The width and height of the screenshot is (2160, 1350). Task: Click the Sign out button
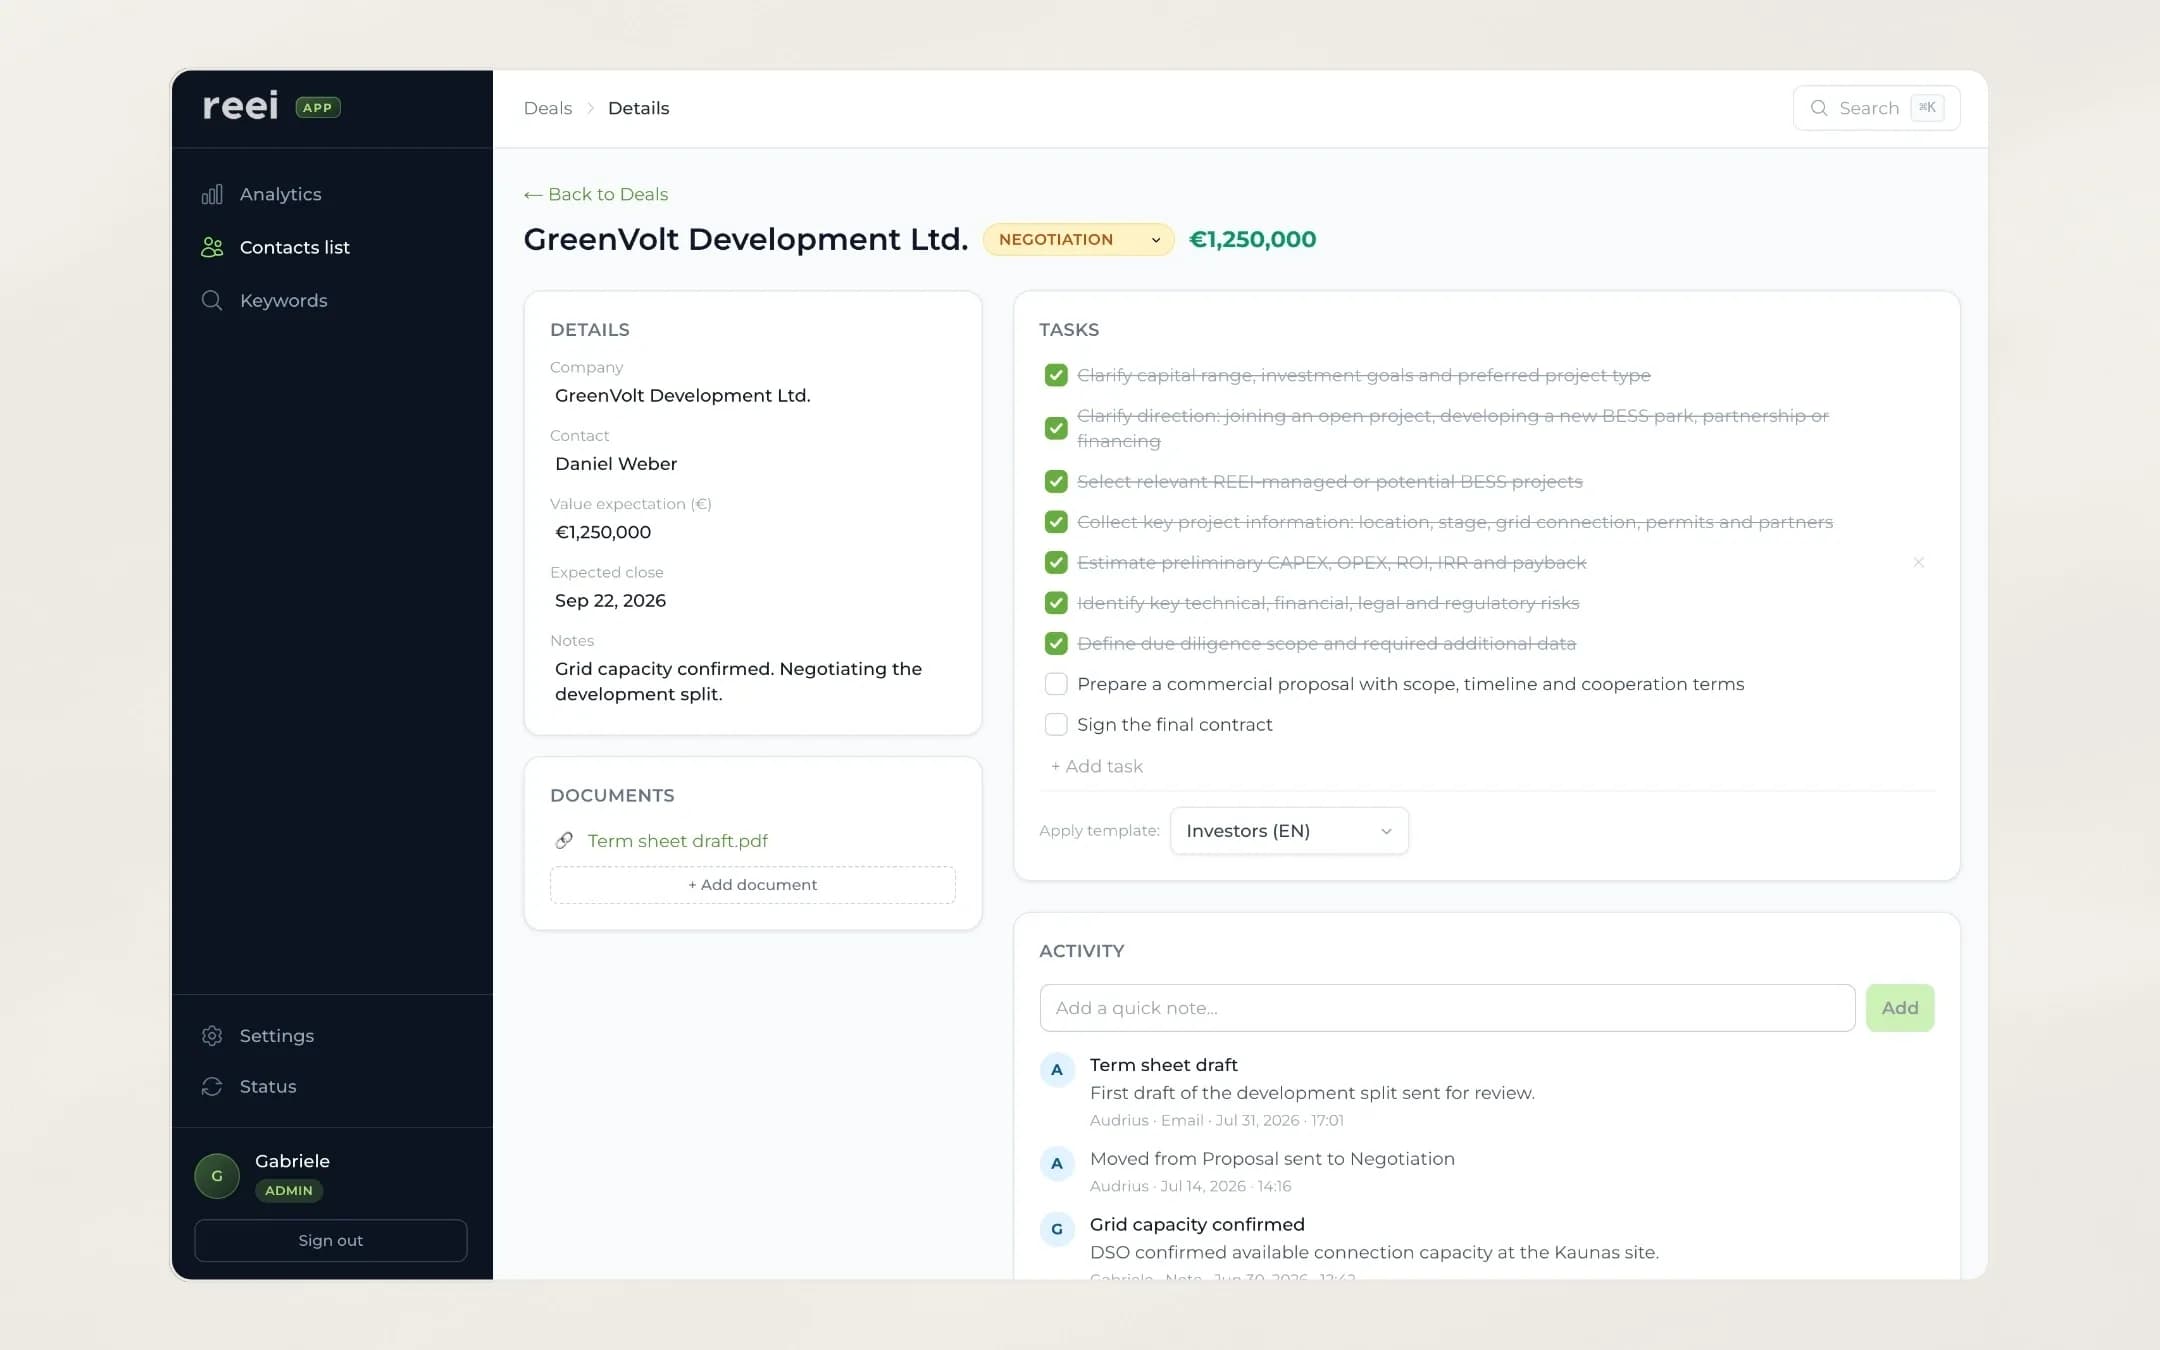[330, 1240]
